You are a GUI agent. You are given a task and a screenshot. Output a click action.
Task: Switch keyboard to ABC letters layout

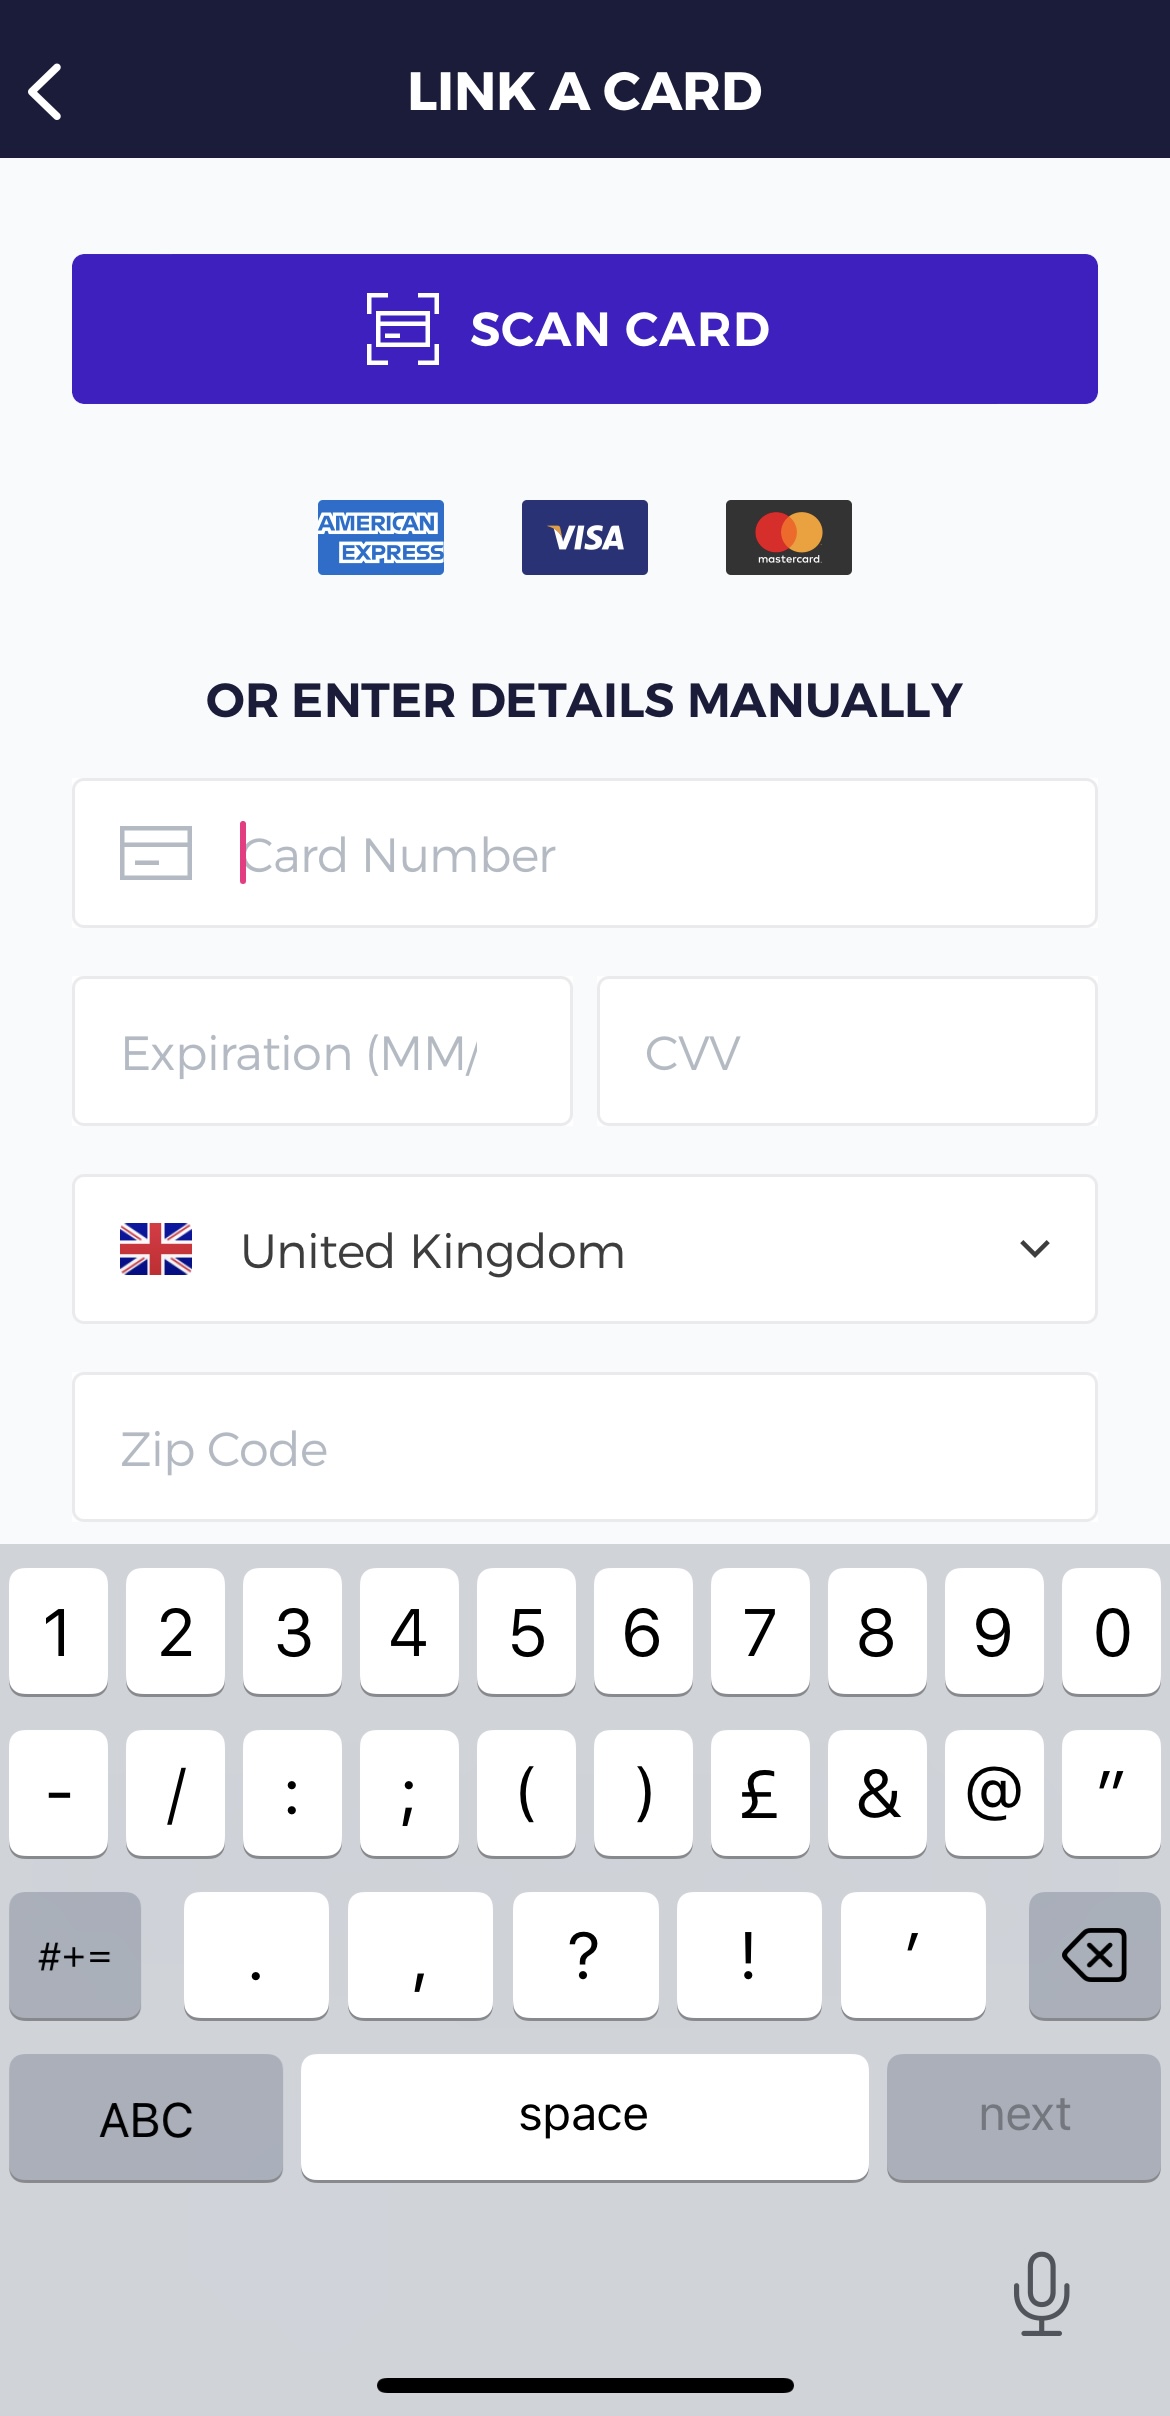click(x=146, y=2117)
